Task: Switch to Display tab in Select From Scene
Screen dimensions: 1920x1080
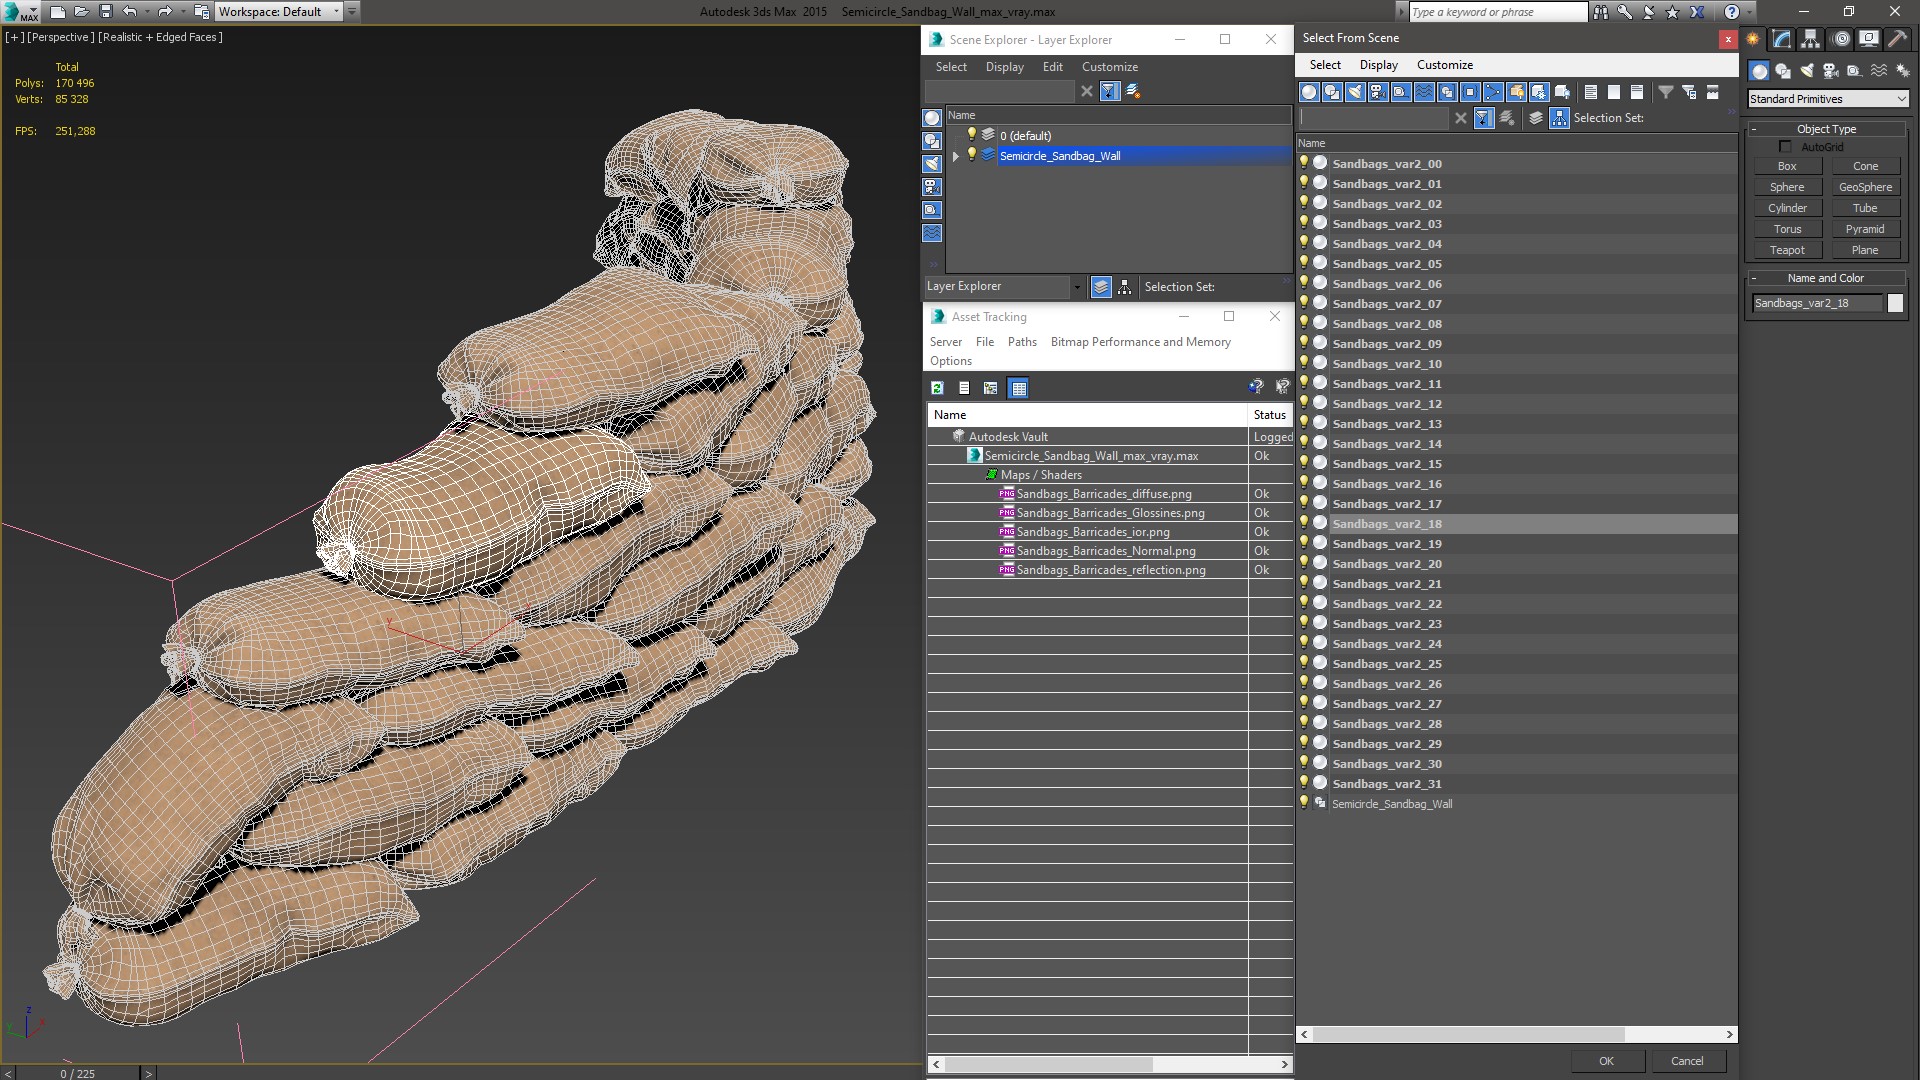Action: 1378,63
